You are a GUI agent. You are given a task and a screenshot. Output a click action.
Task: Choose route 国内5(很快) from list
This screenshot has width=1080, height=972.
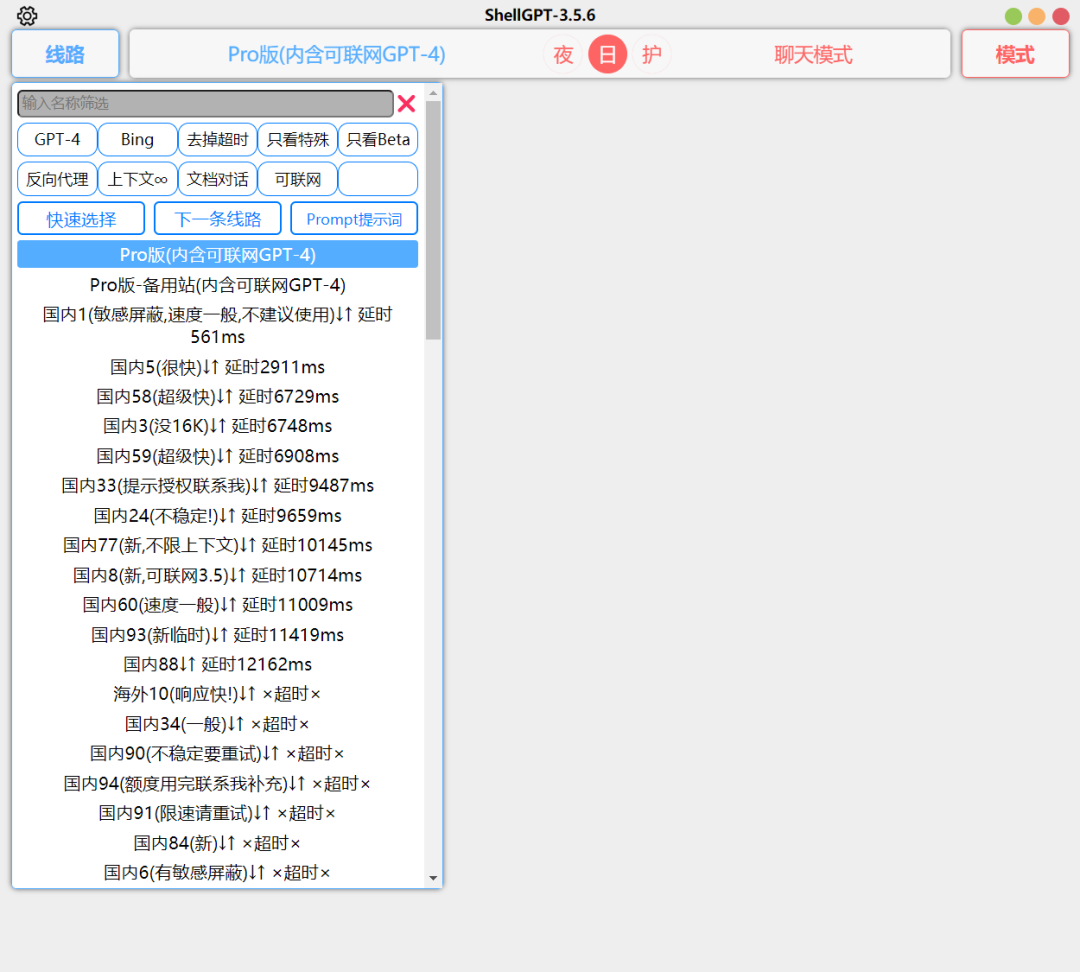pyautogui.click(x=217, y=367)
